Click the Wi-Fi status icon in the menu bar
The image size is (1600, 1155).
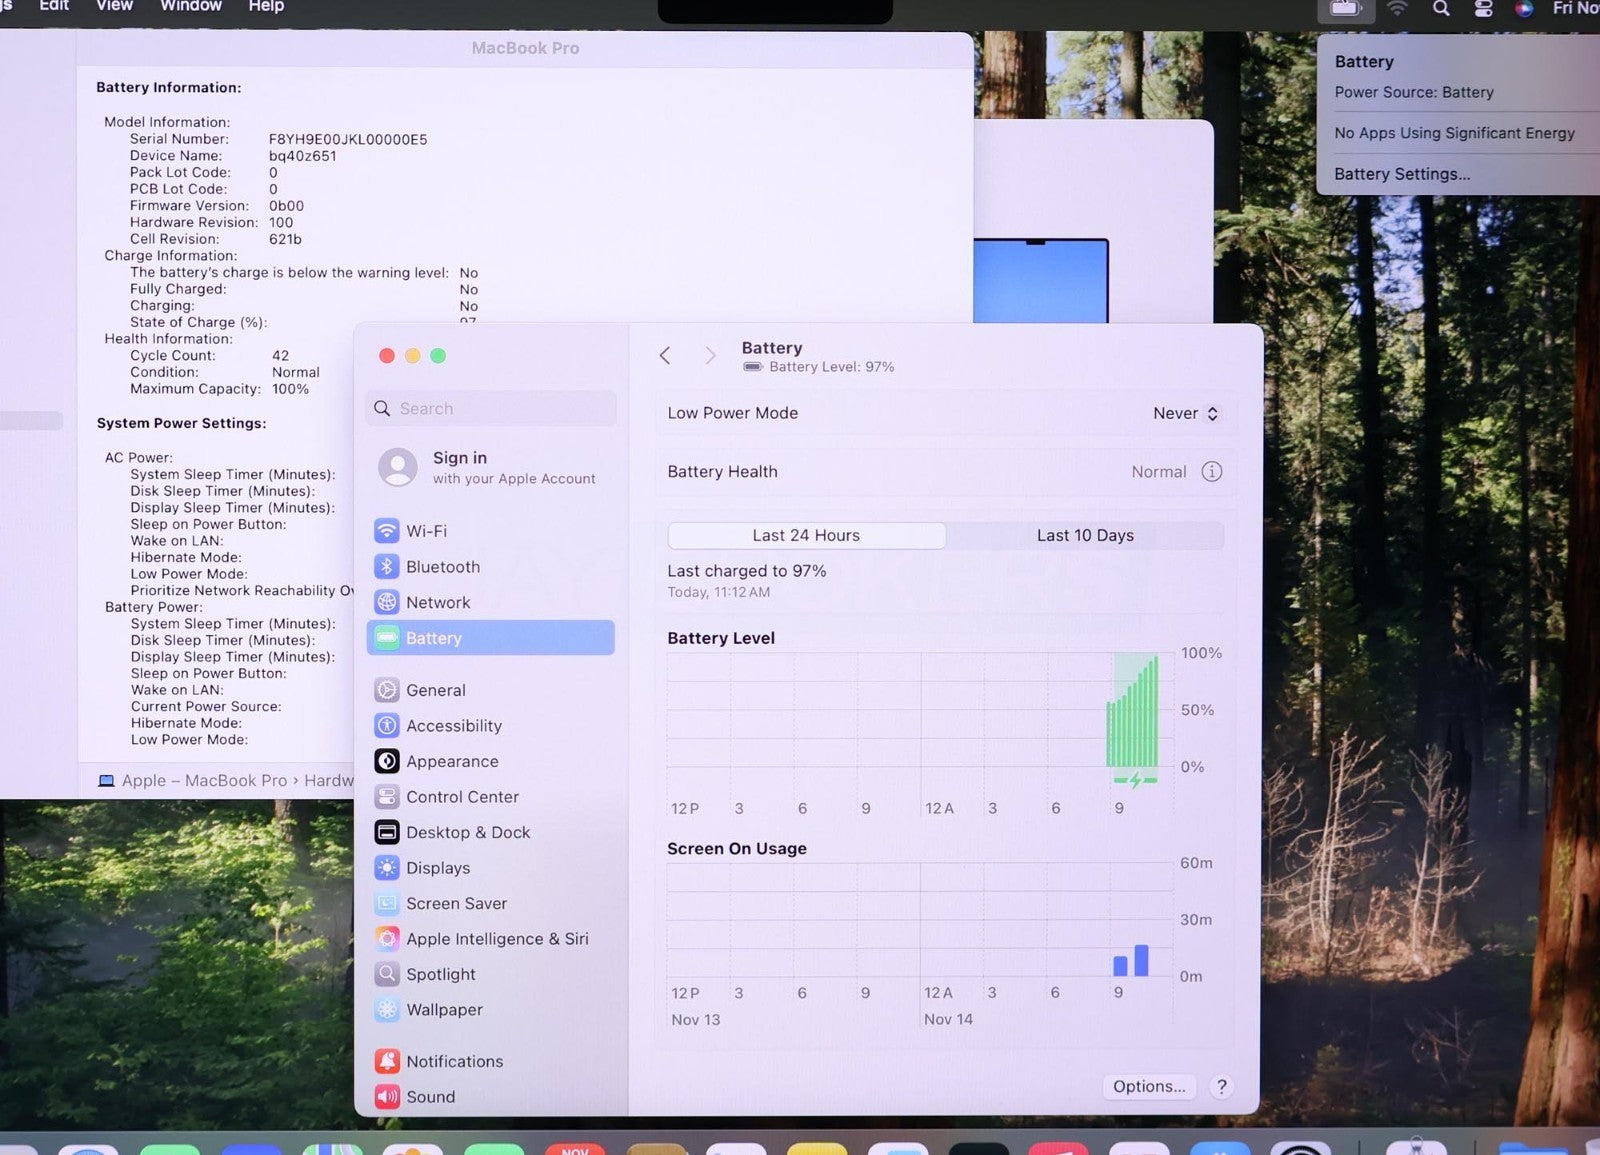[x=1397, y=9]
